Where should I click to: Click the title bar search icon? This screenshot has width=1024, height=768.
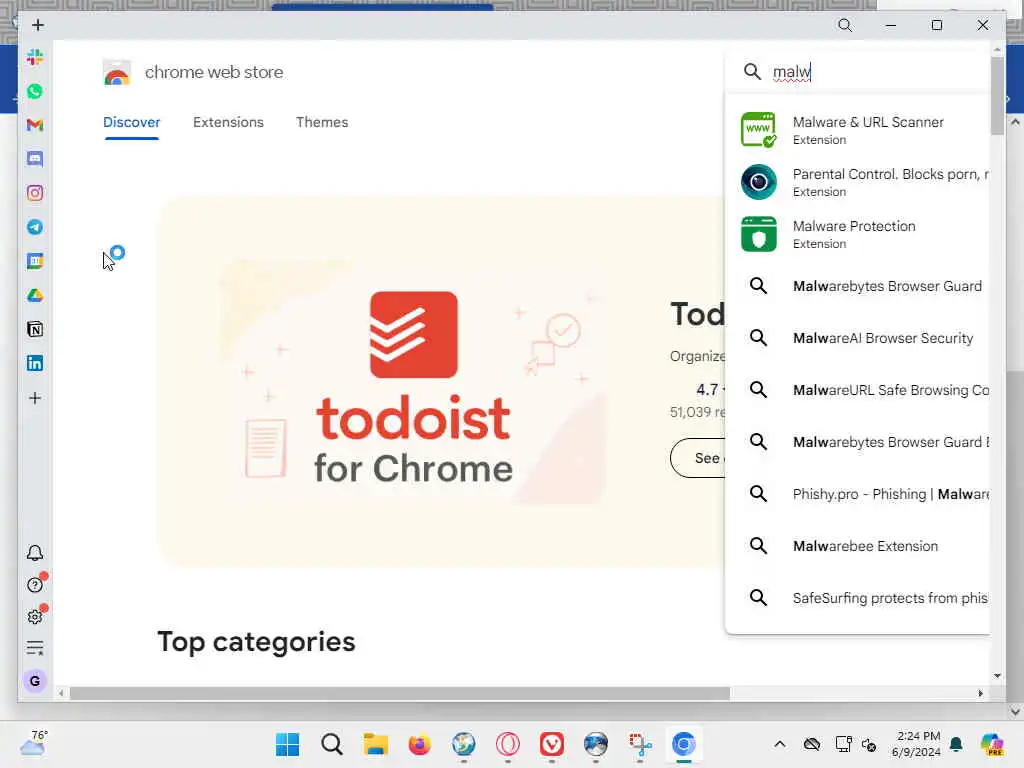point(845,25)
